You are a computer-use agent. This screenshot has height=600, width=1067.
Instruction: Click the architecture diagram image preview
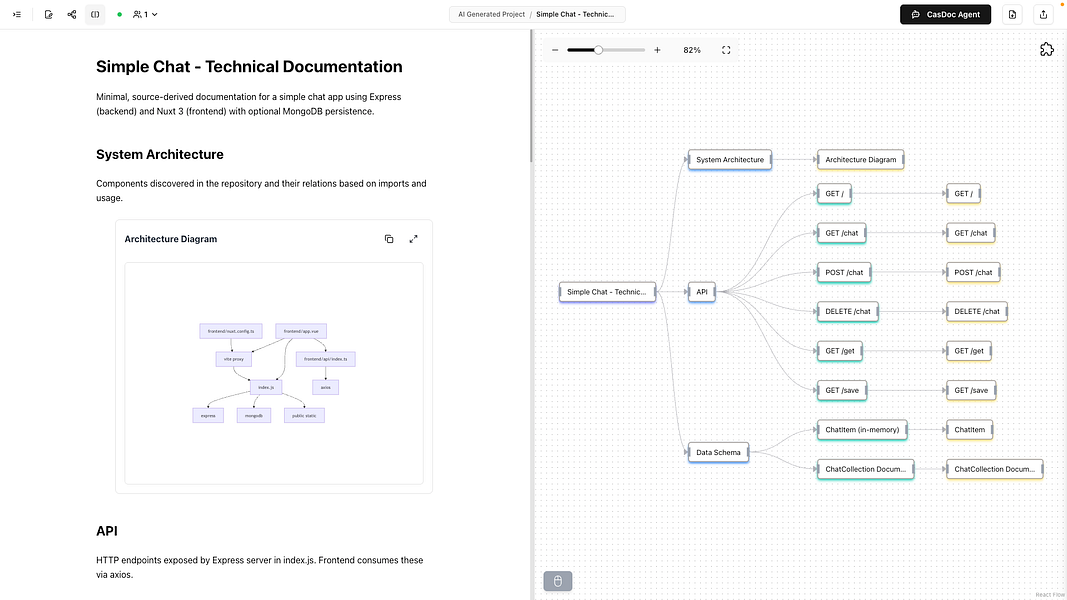(274, 373)
